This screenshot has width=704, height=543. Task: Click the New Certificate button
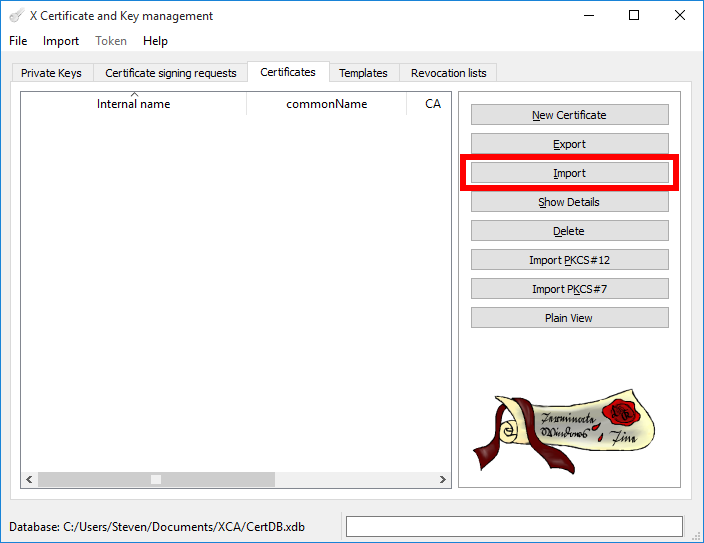pos(569,115)
